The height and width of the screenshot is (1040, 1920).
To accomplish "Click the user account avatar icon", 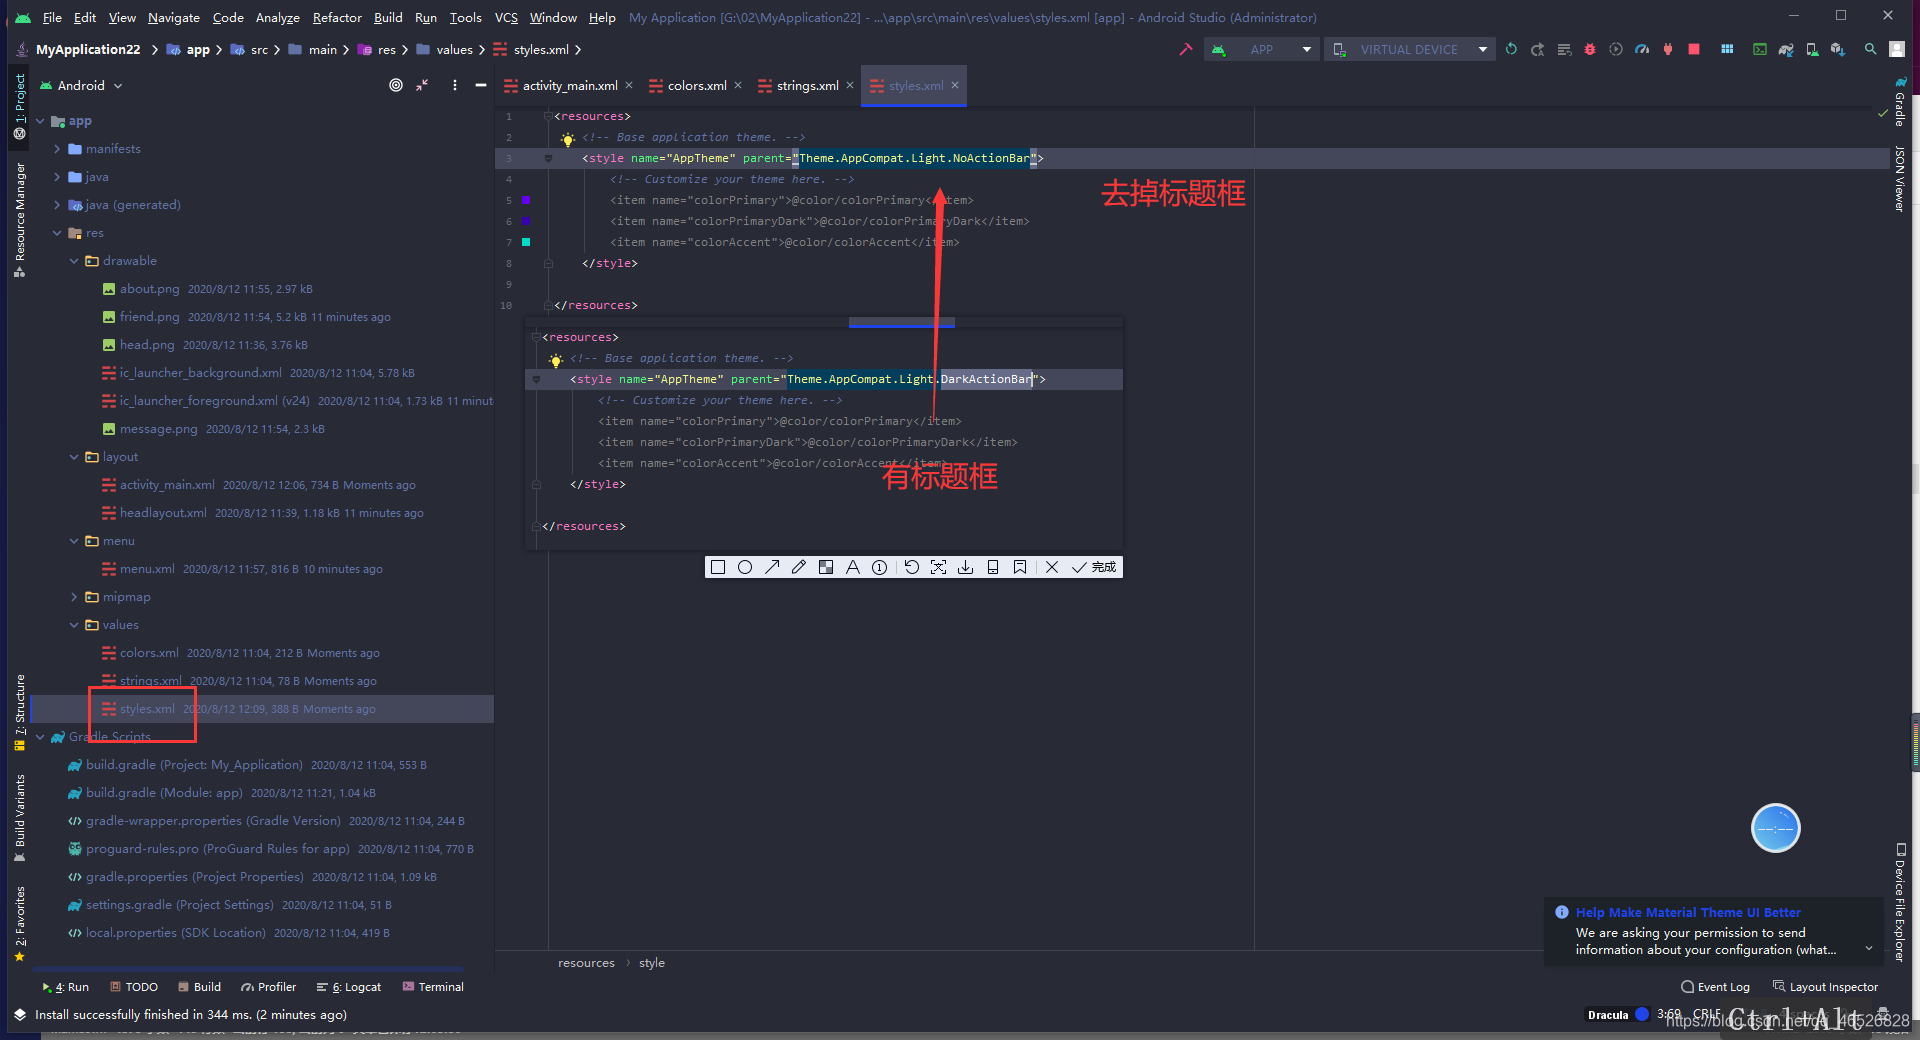I will coord(1897,49).
